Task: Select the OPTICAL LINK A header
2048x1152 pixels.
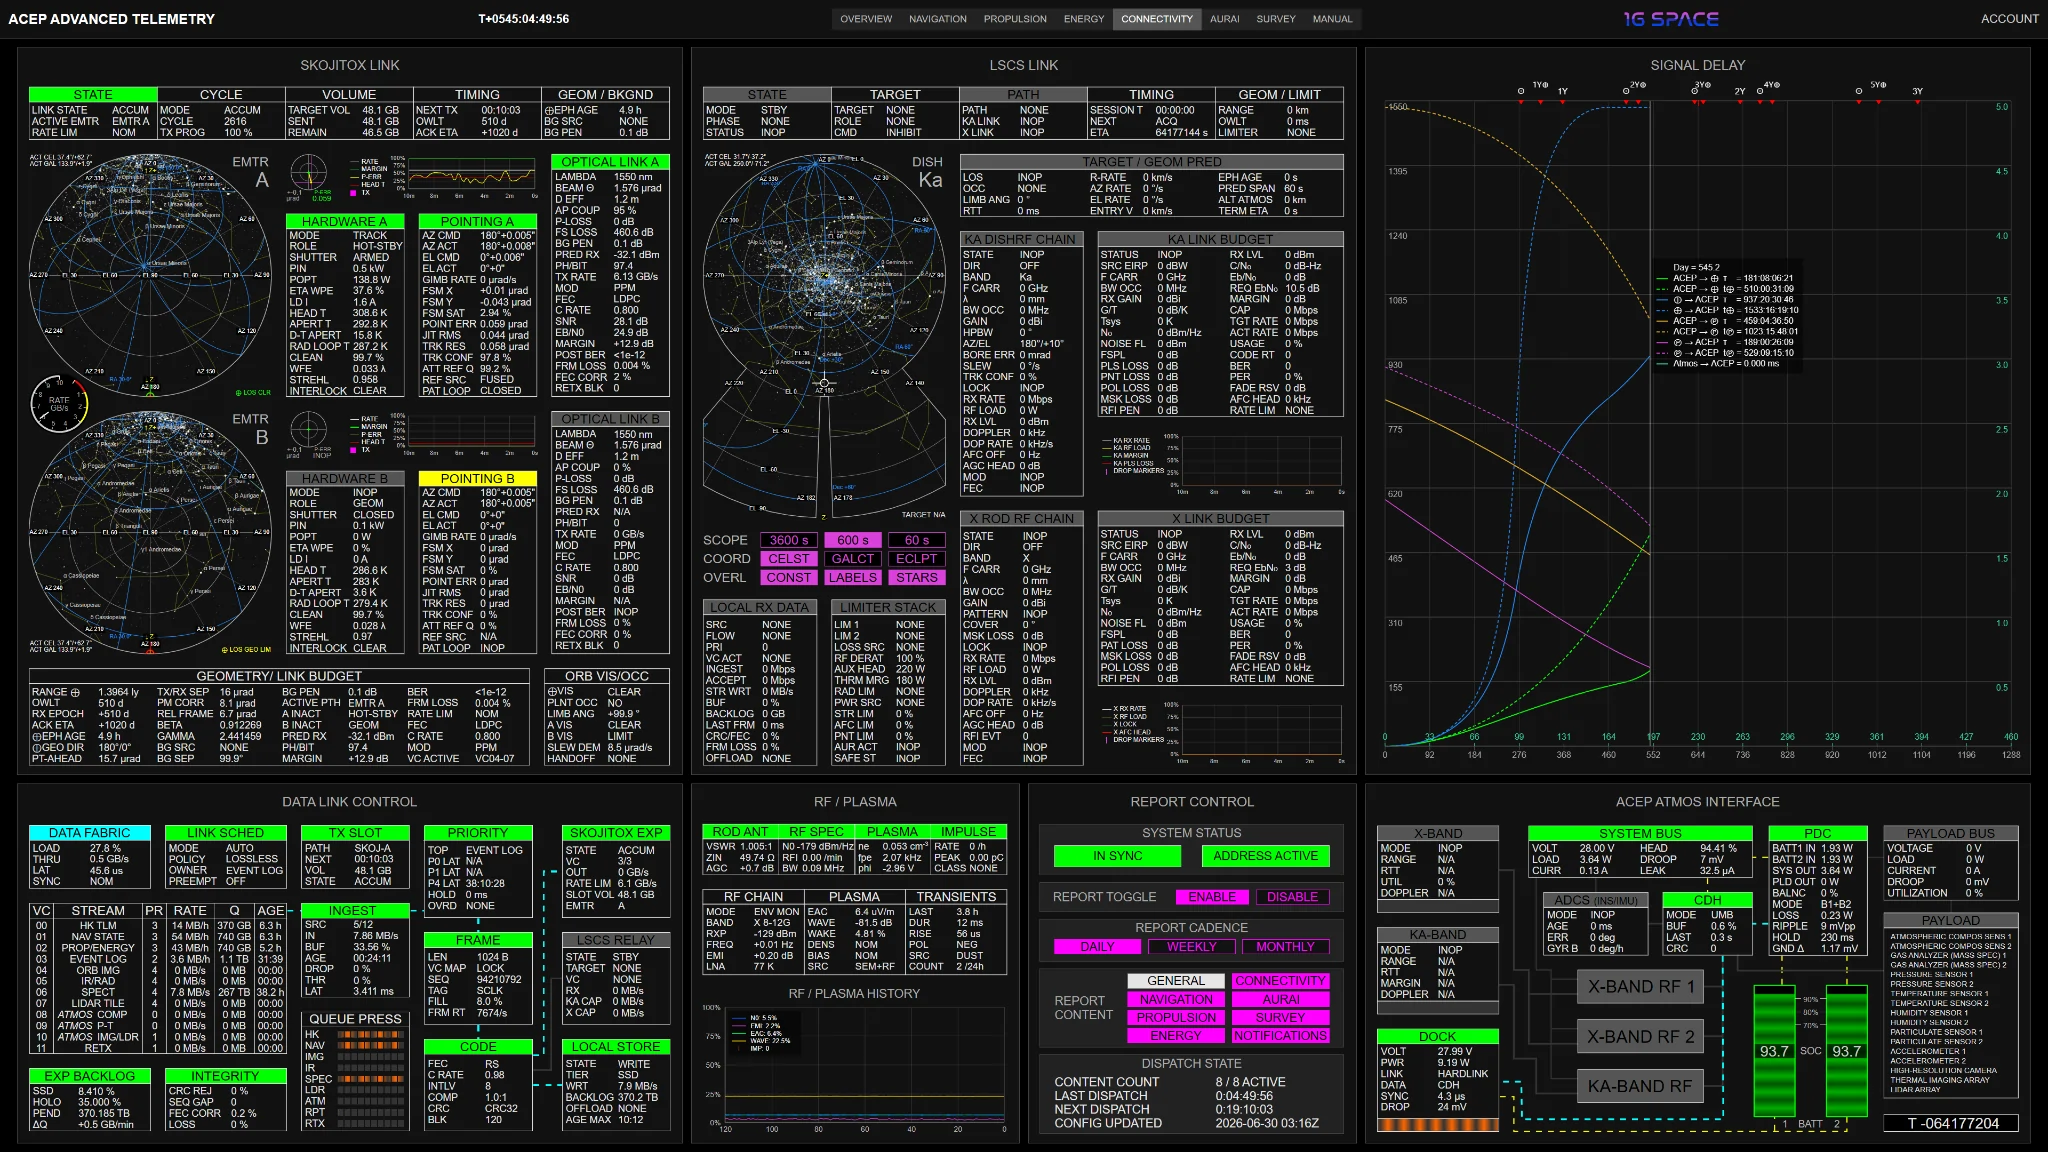Action: tap(610, 162)
